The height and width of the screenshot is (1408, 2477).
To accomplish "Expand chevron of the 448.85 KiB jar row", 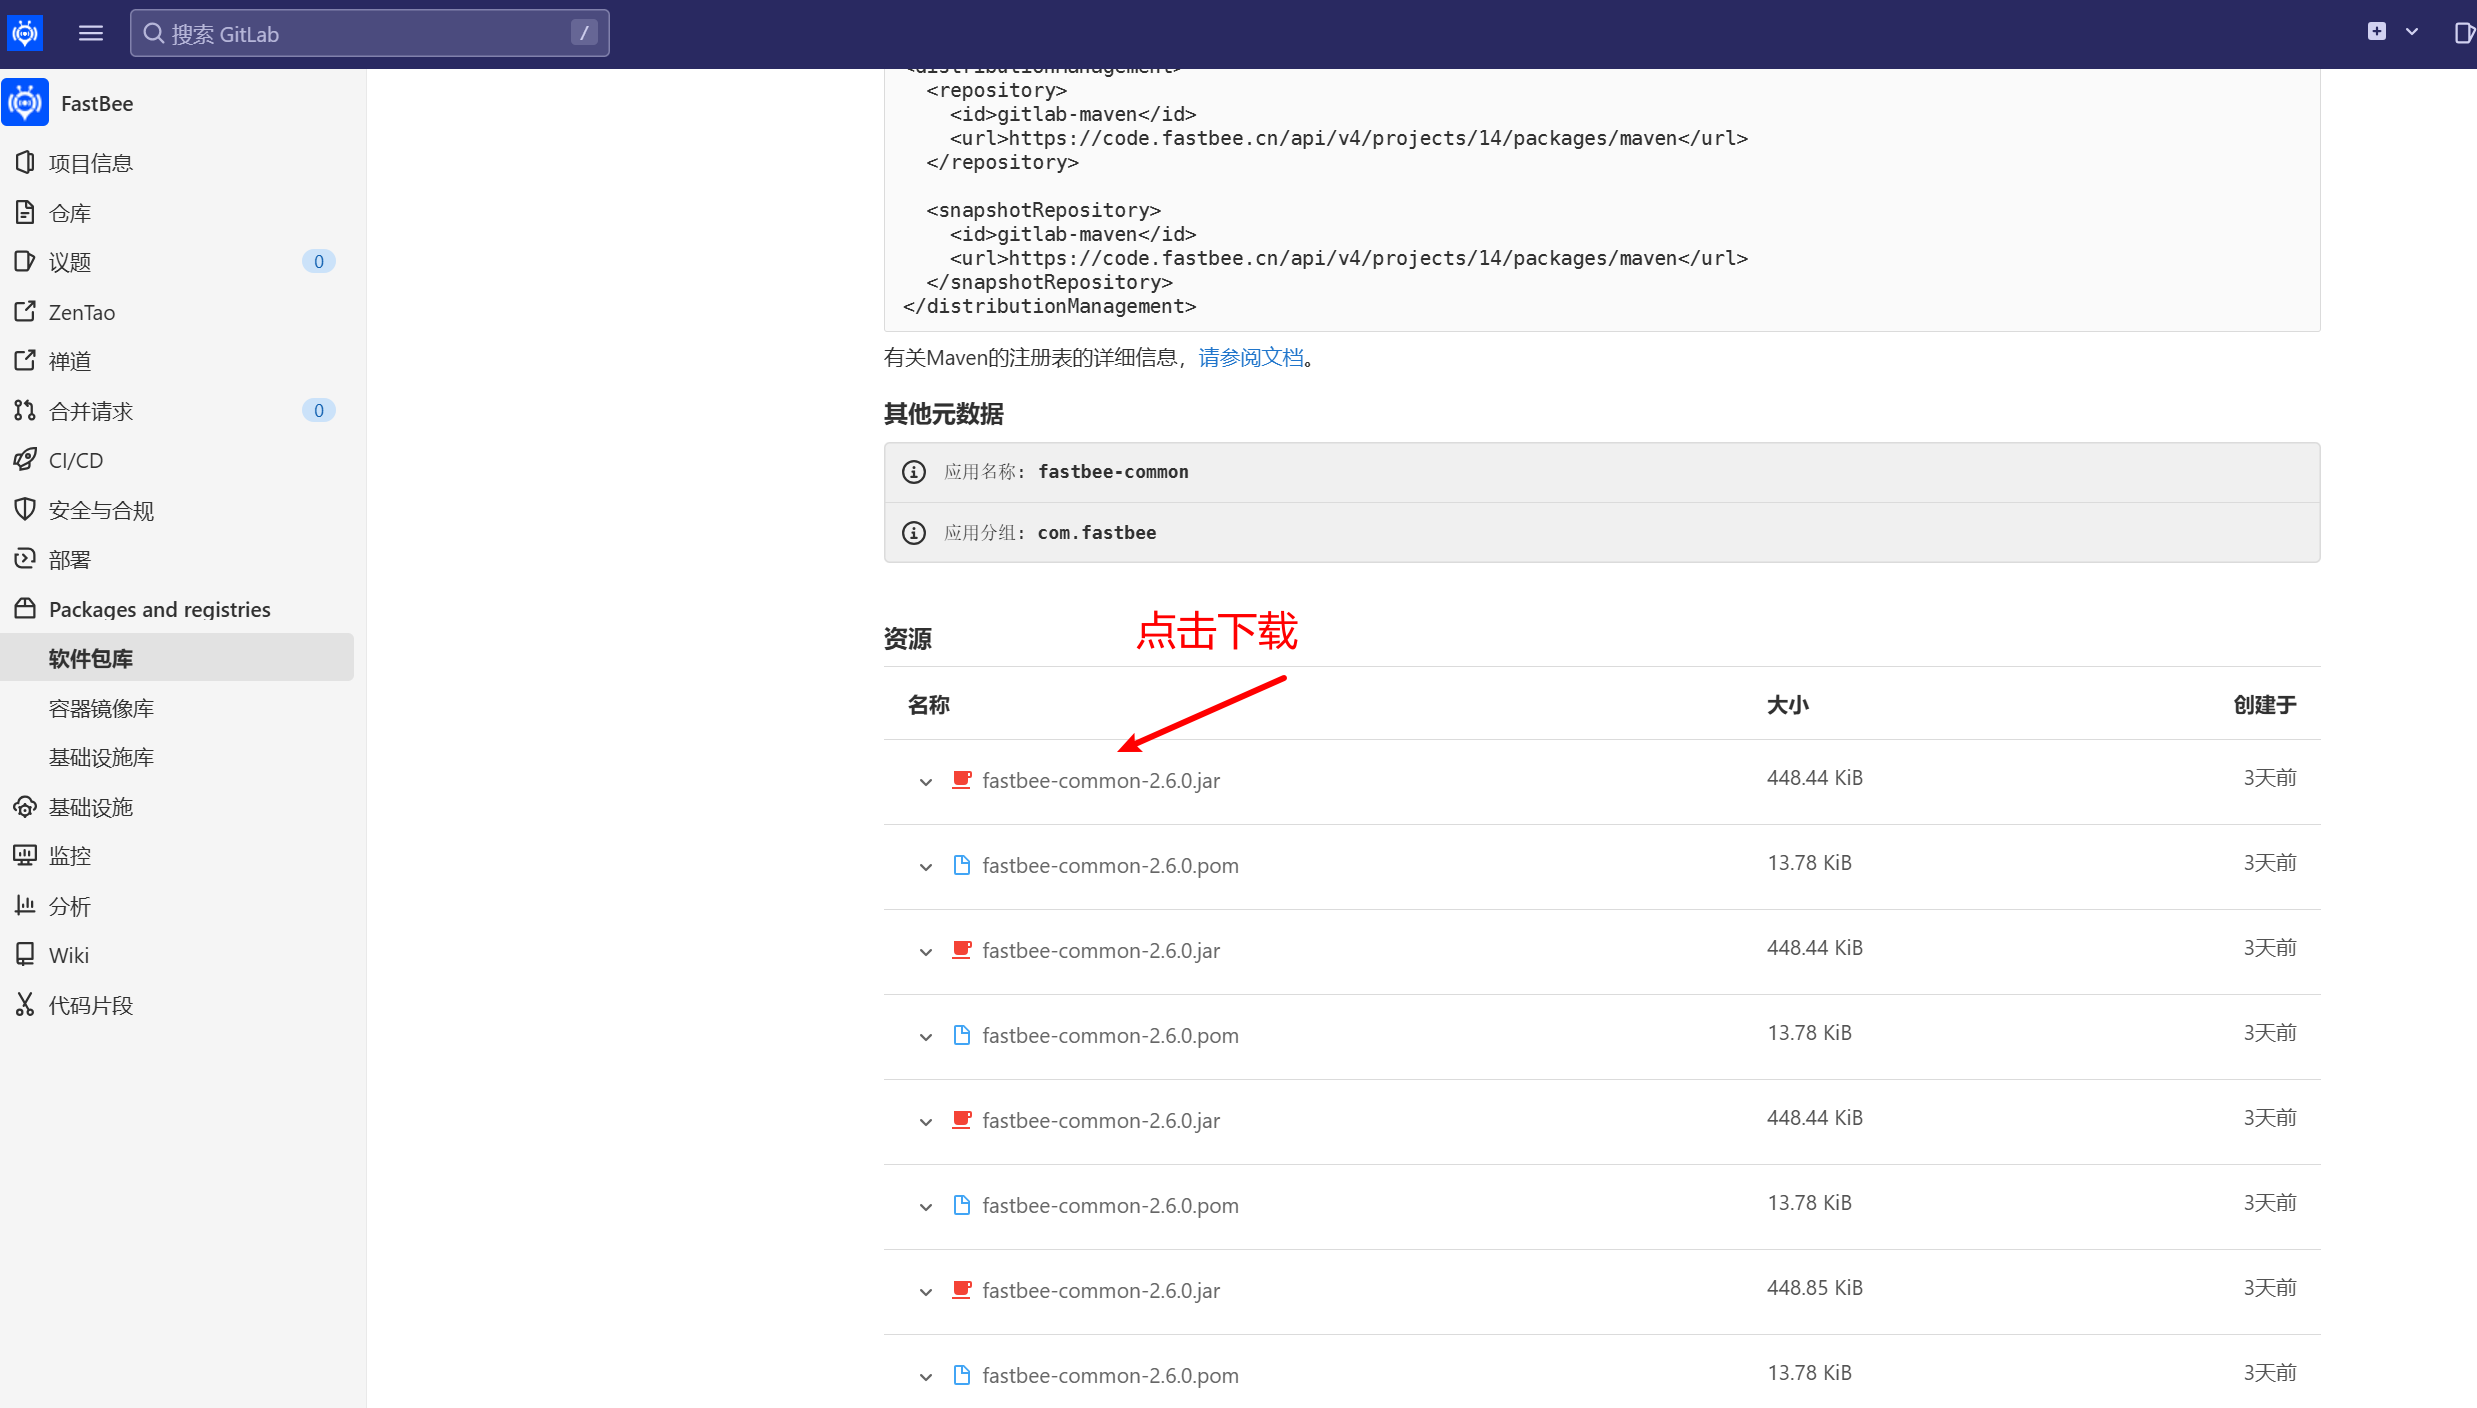I will [926, 1292].
